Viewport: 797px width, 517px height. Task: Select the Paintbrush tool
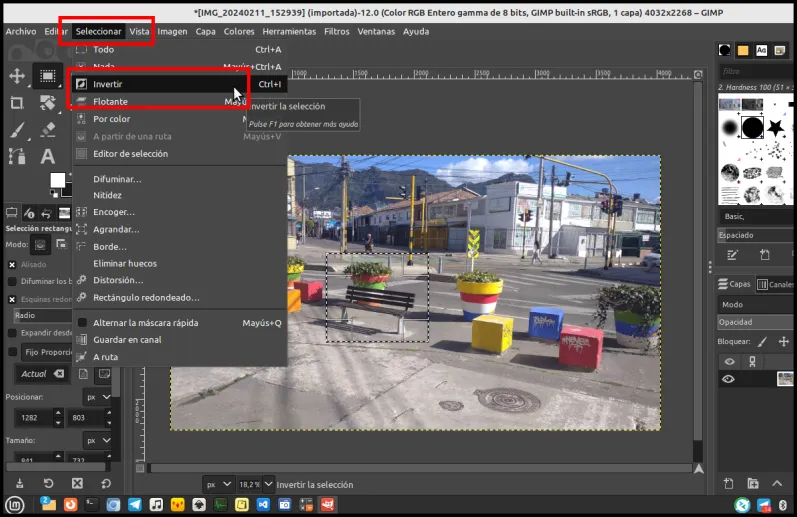coord(17,130)
